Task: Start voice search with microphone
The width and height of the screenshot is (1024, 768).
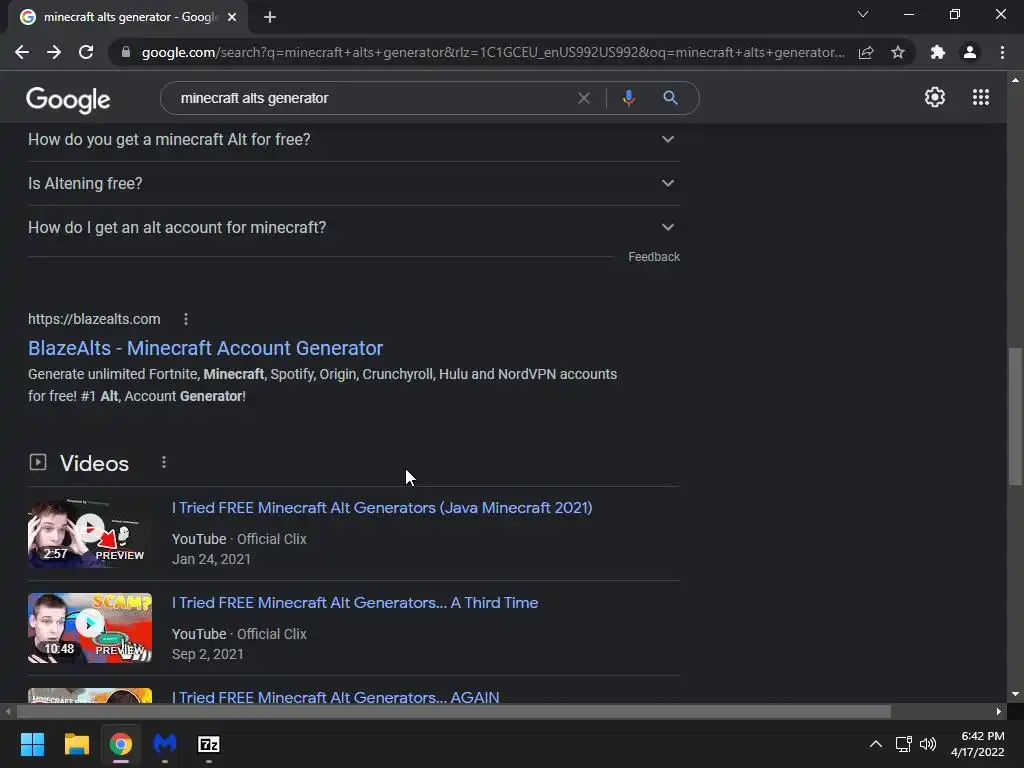Action: click(x=628, y=98)
